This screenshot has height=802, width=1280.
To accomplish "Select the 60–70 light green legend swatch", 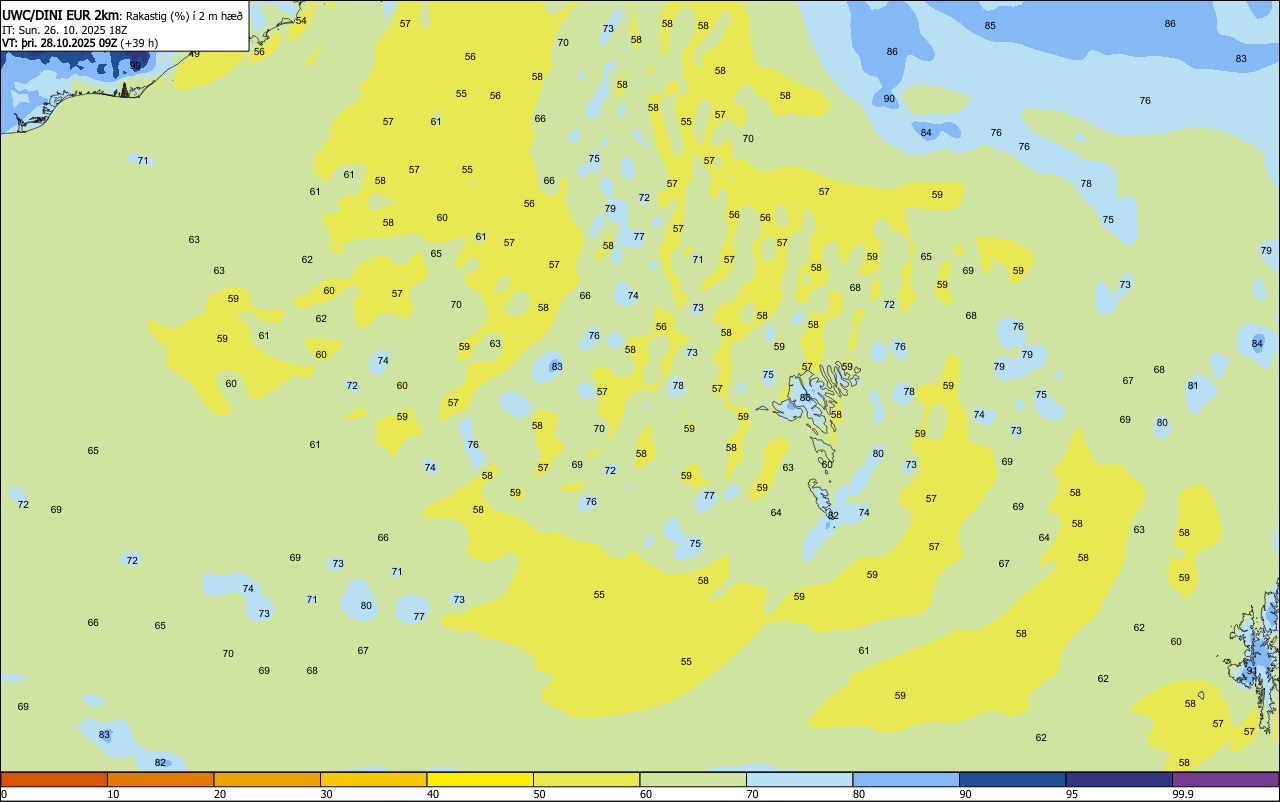I will pyautogui.click(x=693, y=779).
